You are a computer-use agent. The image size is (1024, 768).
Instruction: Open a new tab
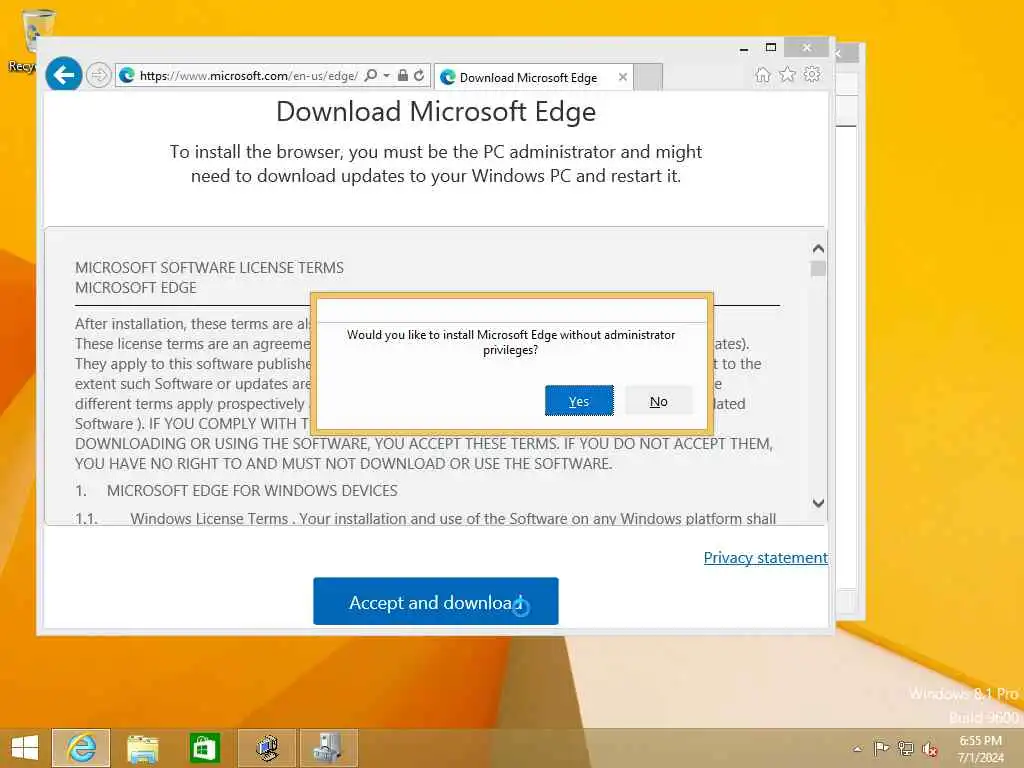(x=648, y=77)
